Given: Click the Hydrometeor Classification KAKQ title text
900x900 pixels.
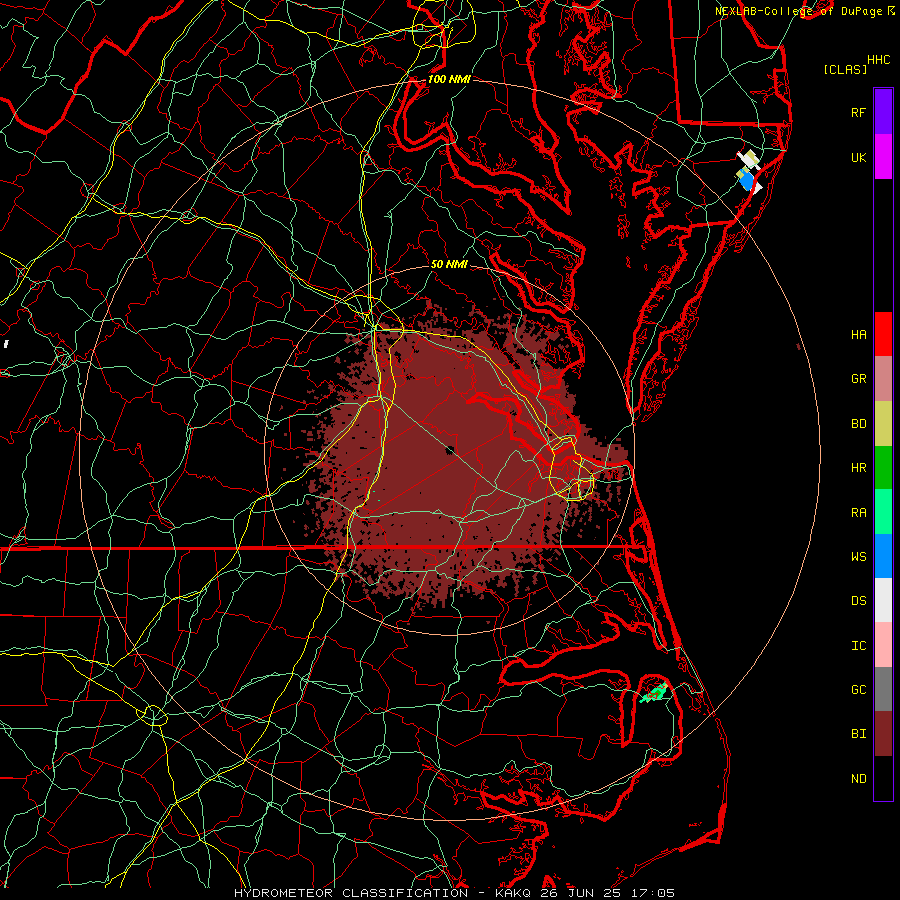Looking at the screenshot, I should (453, 893).
